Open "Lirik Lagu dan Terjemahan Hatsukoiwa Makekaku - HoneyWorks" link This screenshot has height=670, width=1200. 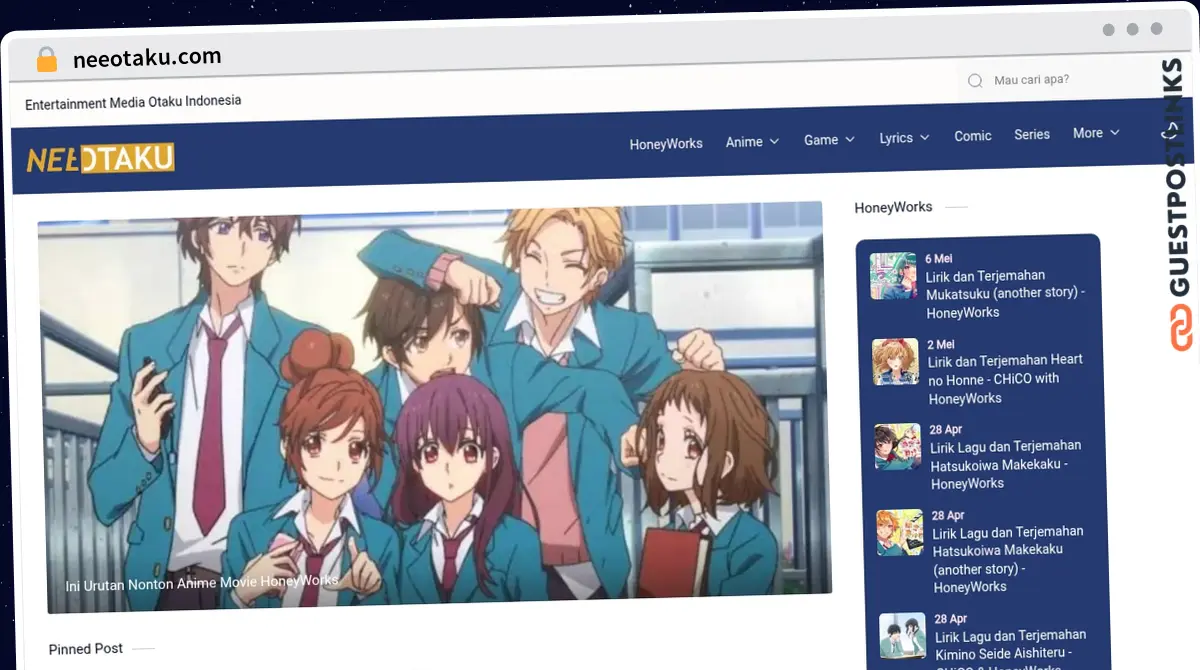point(1006,464)
